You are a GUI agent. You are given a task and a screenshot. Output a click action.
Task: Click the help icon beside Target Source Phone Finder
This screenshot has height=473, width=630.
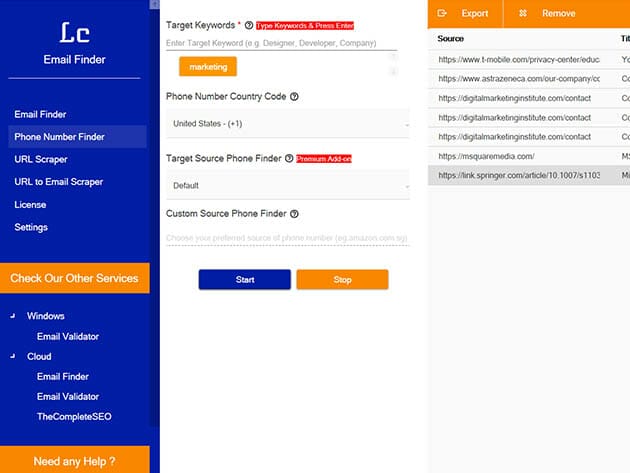click(x=289, y=159)
